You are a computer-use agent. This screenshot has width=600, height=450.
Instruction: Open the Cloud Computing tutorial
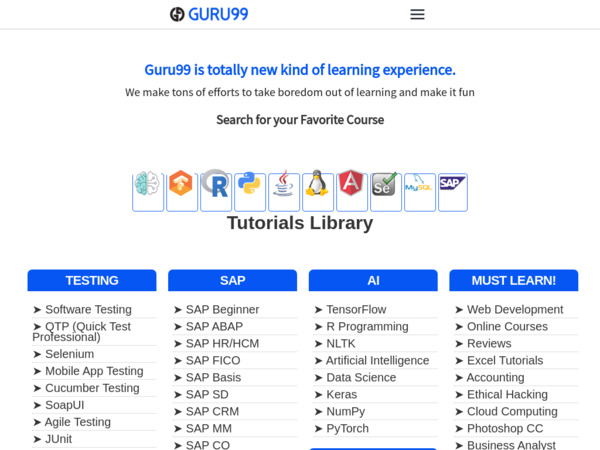(512, 411)
